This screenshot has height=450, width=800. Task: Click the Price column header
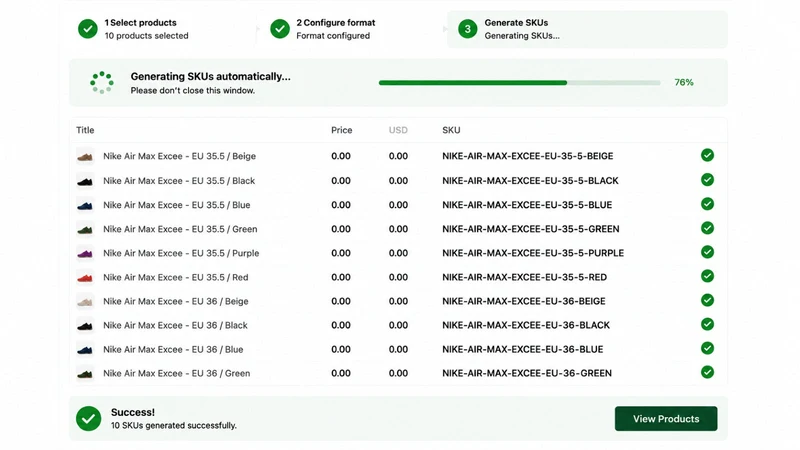point(341,130)
